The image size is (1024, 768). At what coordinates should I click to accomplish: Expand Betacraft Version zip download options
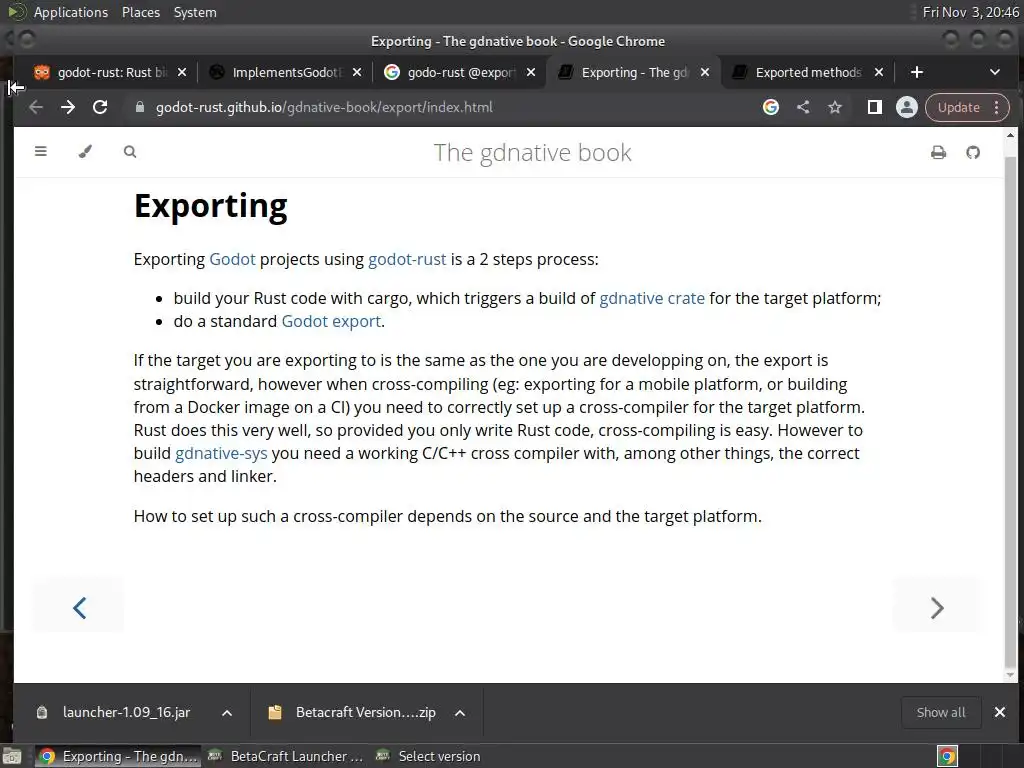coord(460,712)
